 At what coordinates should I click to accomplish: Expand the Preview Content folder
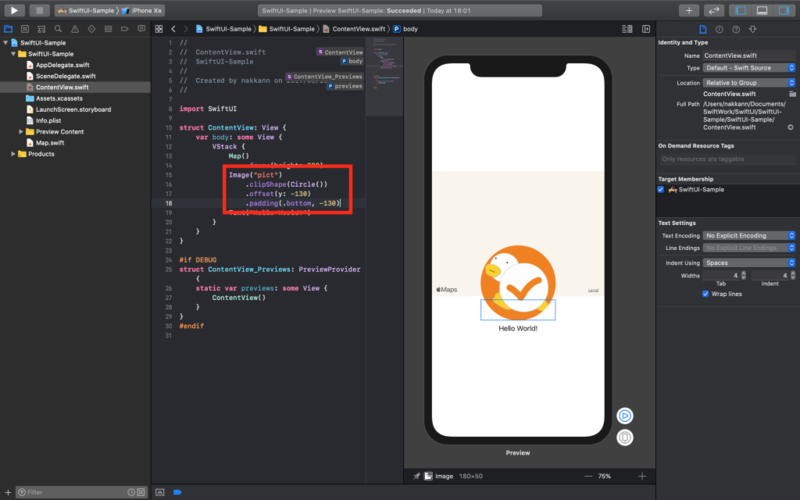pos(21,132)
